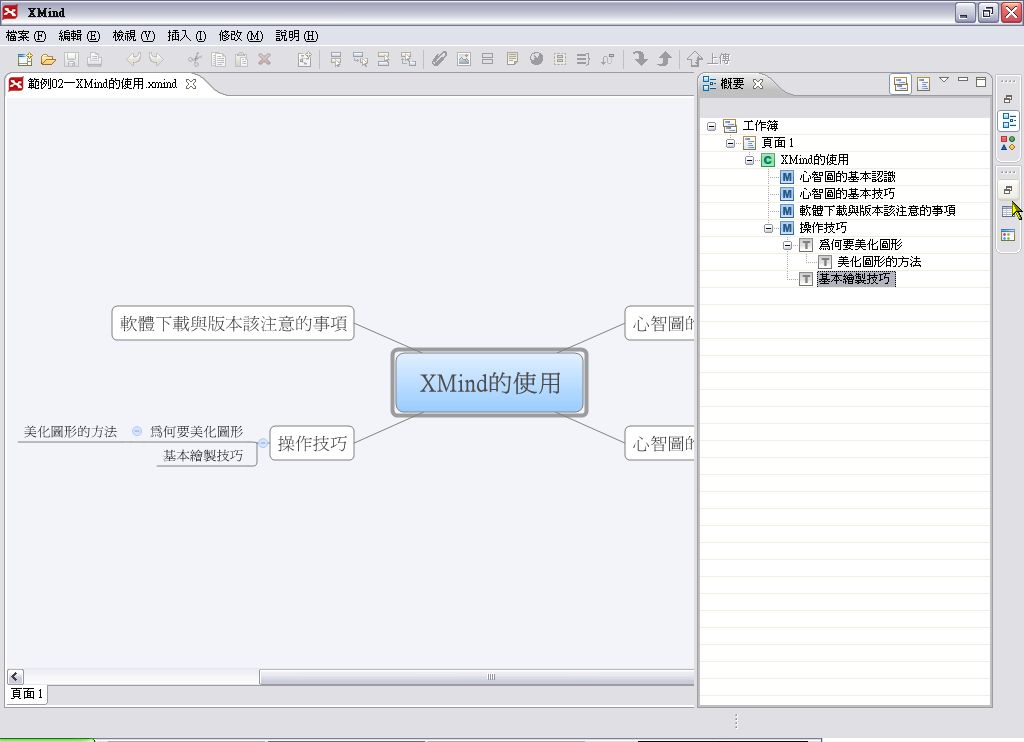1024x742 pixels.
Task: Delete selection with the red X icon
Action: 264,59
